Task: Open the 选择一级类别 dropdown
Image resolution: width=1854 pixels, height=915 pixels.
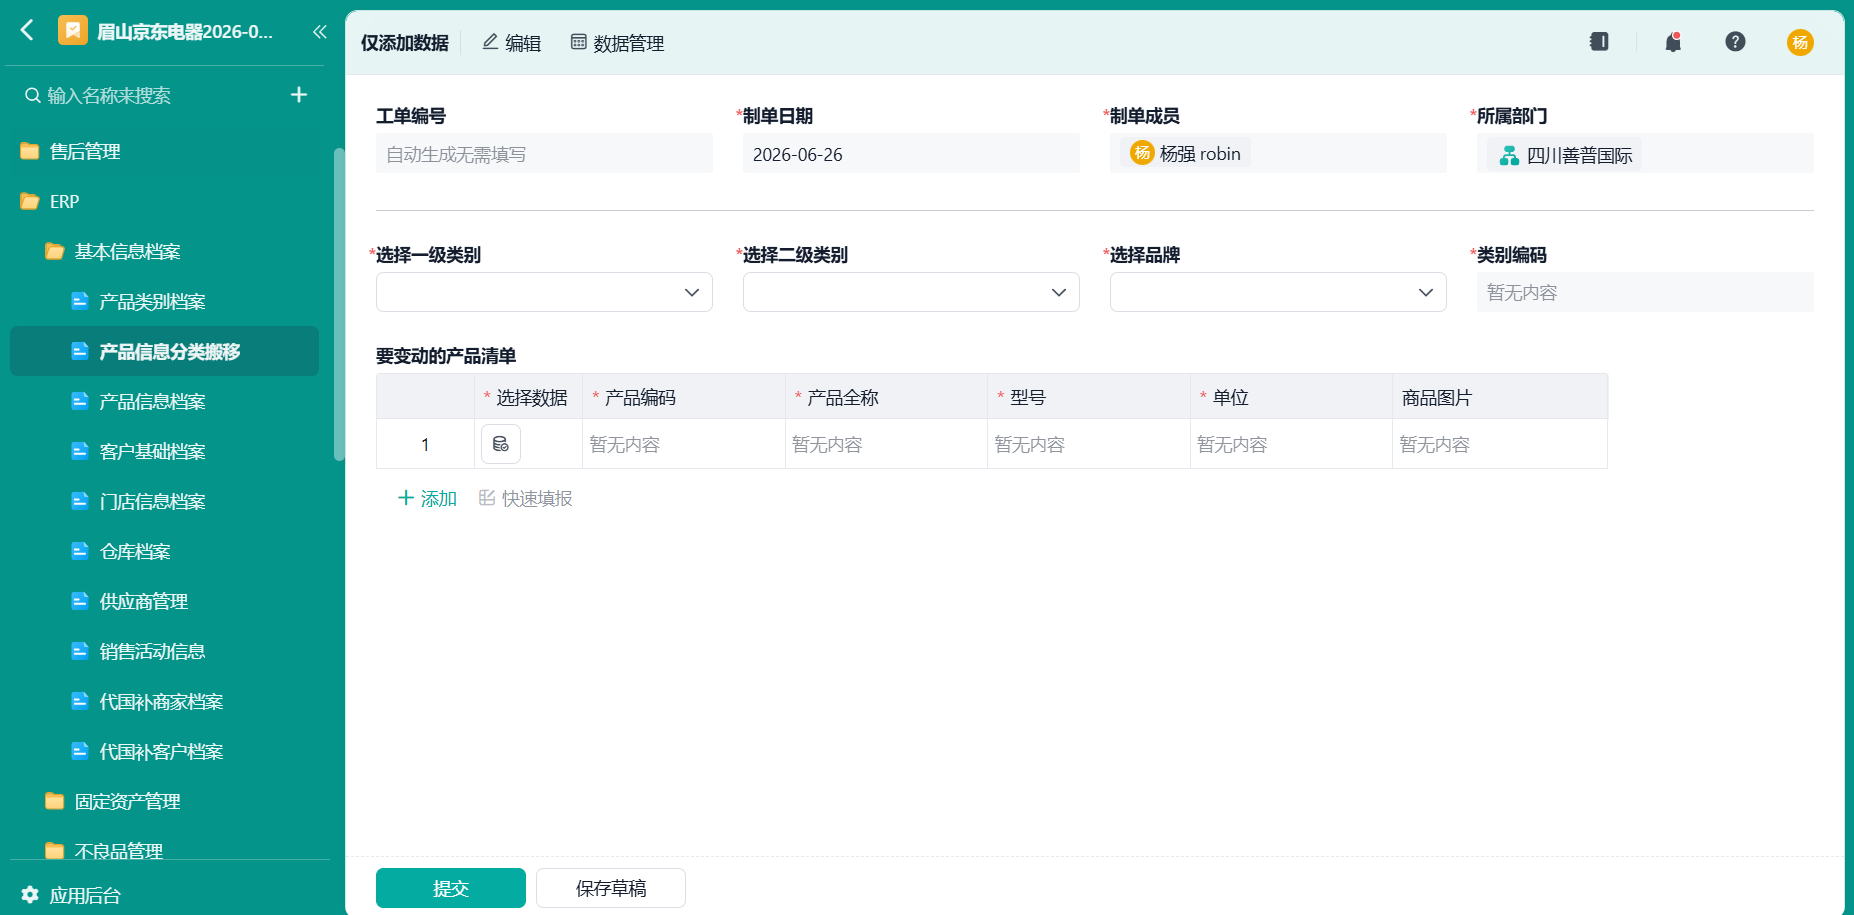Action: click(x=544, y=292)
